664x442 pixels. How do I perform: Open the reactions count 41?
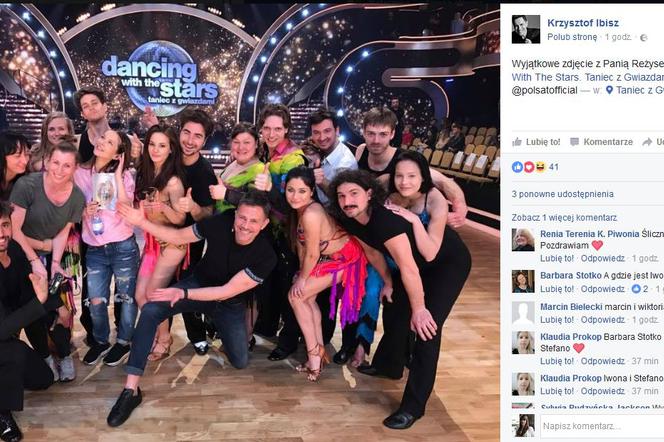pyautogui.click(x=553, y=167)
